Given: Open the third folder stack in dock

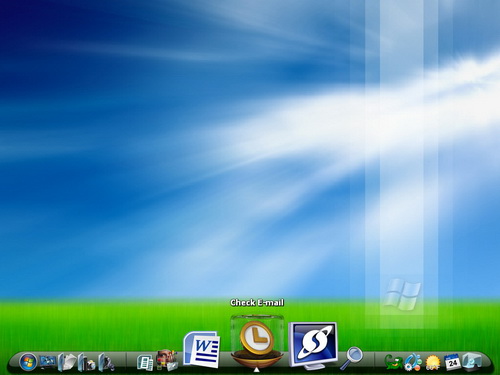Looking at the screenshot, I should tap(106, 363).
